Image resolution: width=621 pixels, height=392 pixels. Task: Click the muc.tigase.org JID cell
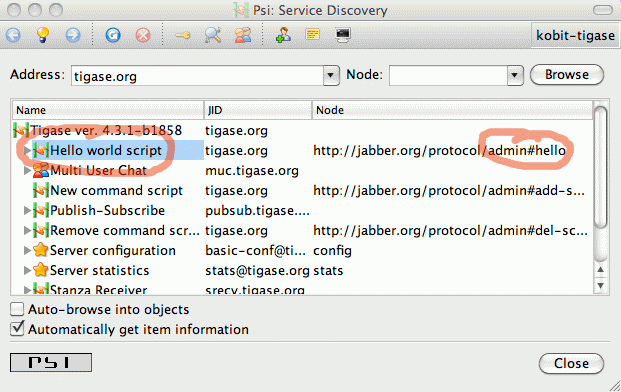pos(252,171)
